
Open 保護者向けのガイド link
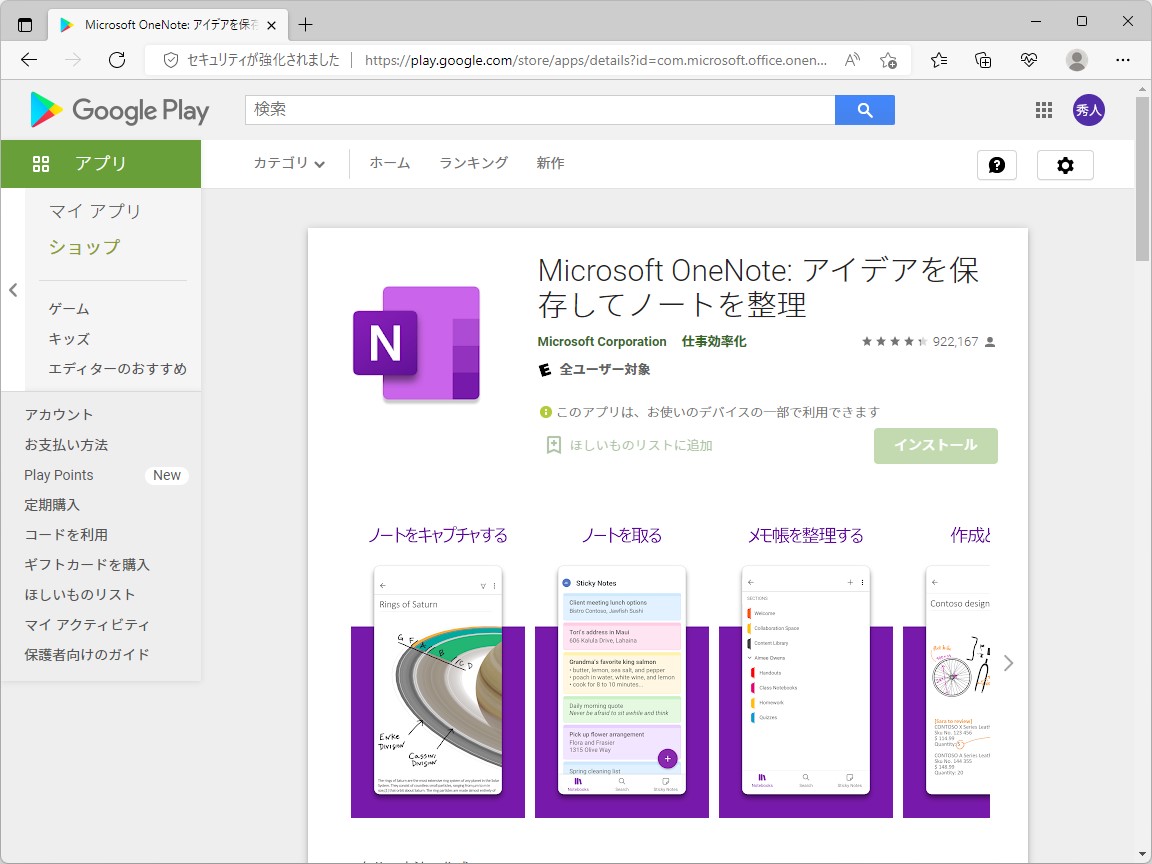87,655
